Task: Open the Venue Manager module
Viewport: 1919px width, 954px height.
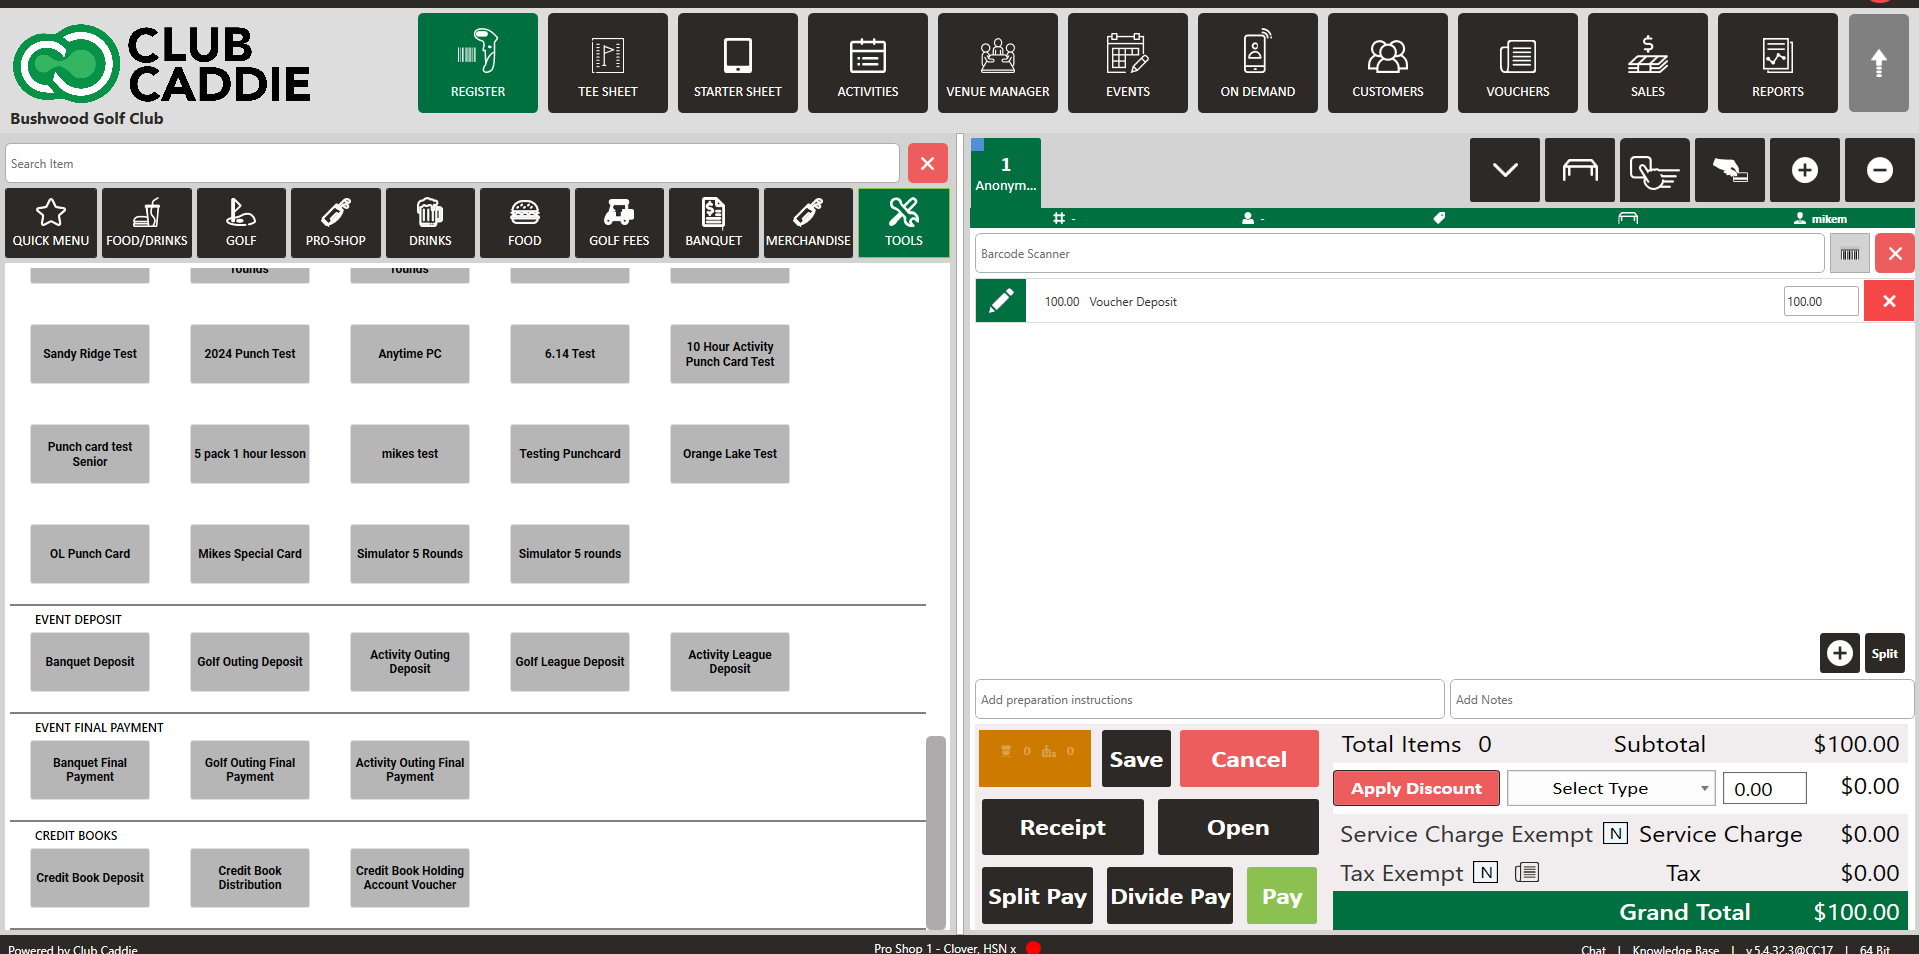Action: click(997, 63)
